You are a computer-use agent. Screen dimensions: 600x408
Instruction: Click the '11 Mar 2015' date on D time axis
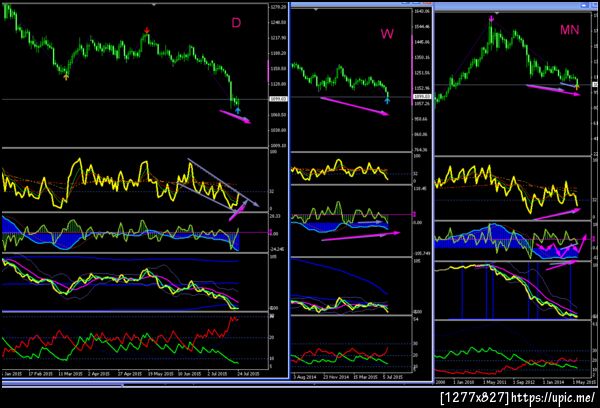pyautogui.click(x=70, y=374)
